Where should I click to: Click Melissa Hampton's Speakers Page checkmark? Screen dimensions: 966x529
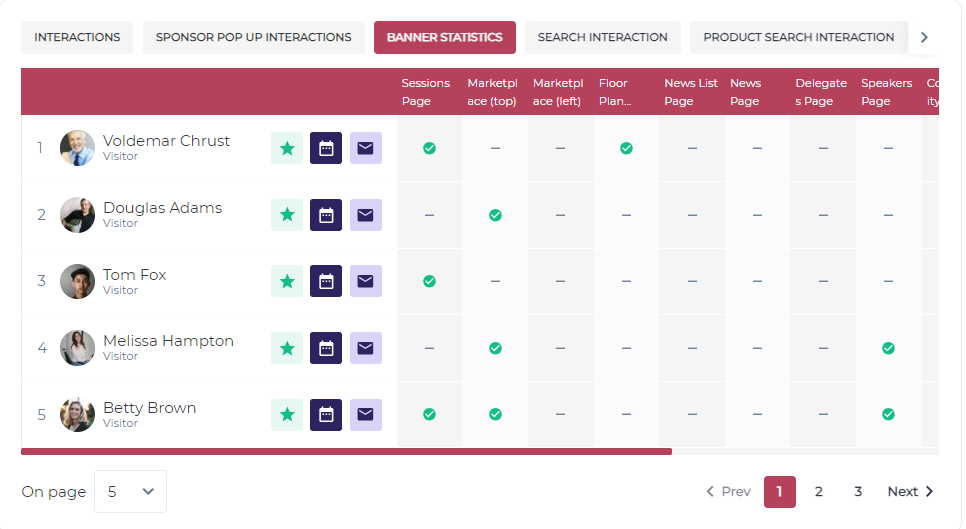pos(888,348)
